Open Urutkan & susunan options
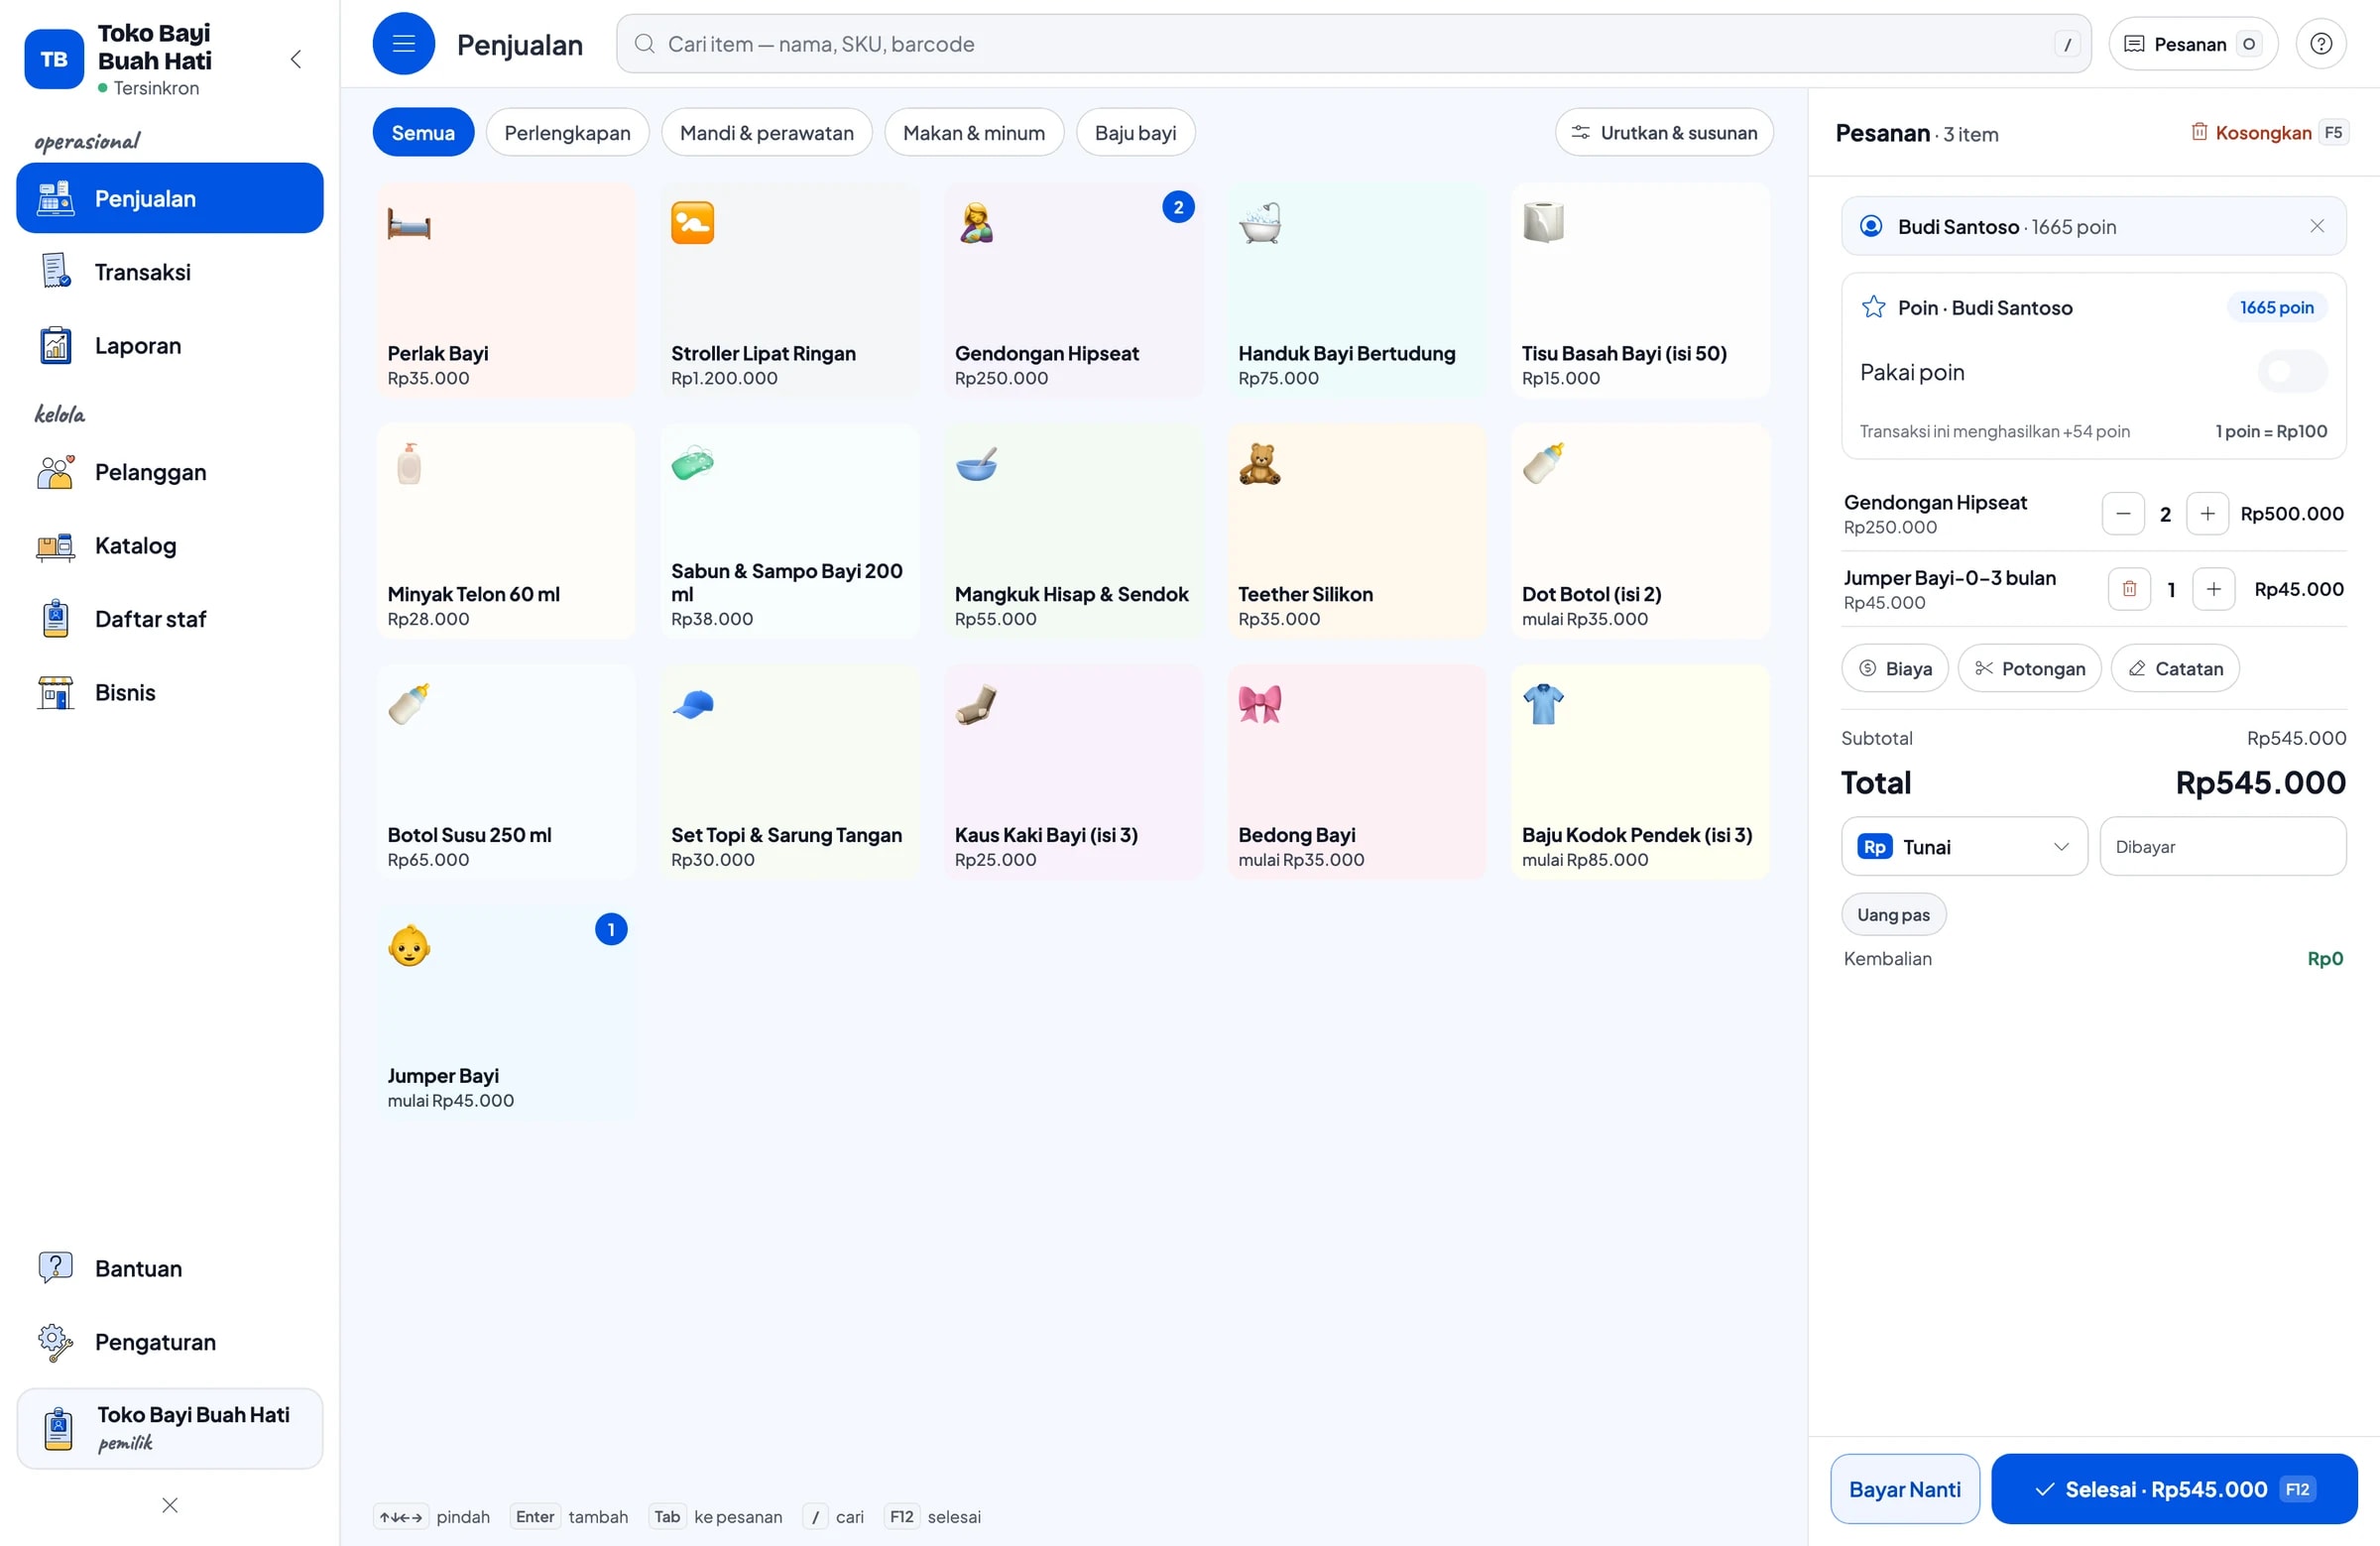This screenshot has width=2380, height=1546. 1664,132
